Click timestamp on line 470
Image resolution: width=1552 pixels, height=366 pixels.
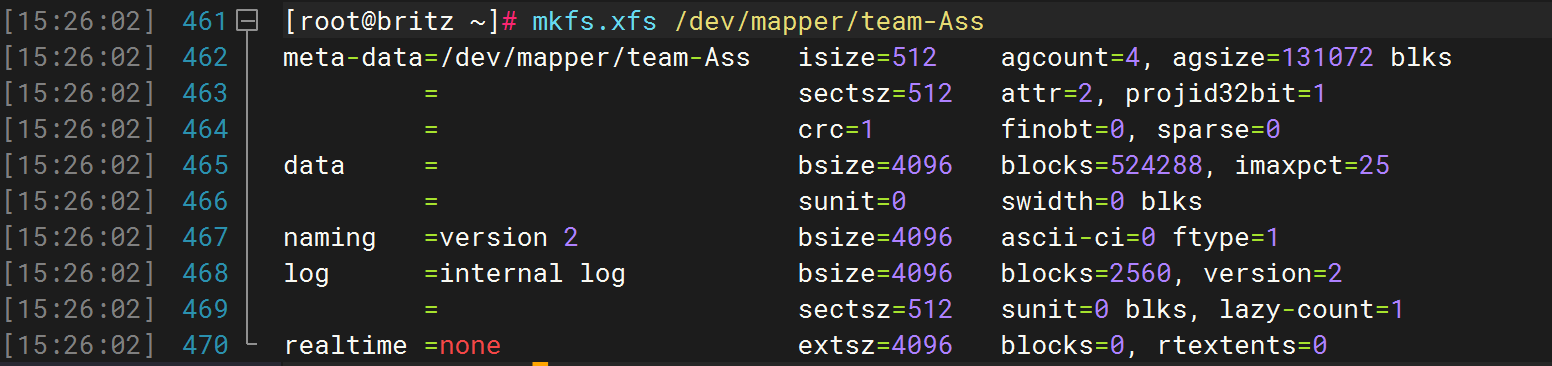pyautogui.click(x=79, y=345)
